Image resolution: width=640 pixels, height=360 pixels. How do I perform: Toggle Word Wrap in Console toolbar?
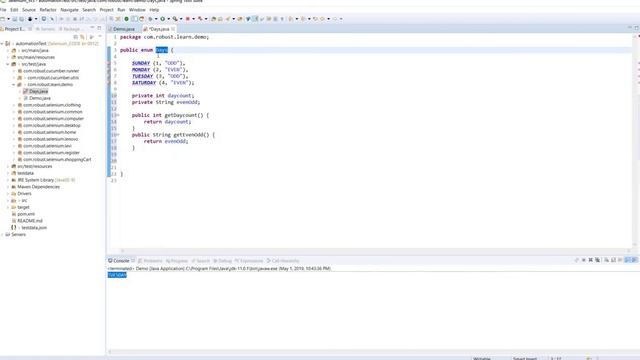click(620, 260)
